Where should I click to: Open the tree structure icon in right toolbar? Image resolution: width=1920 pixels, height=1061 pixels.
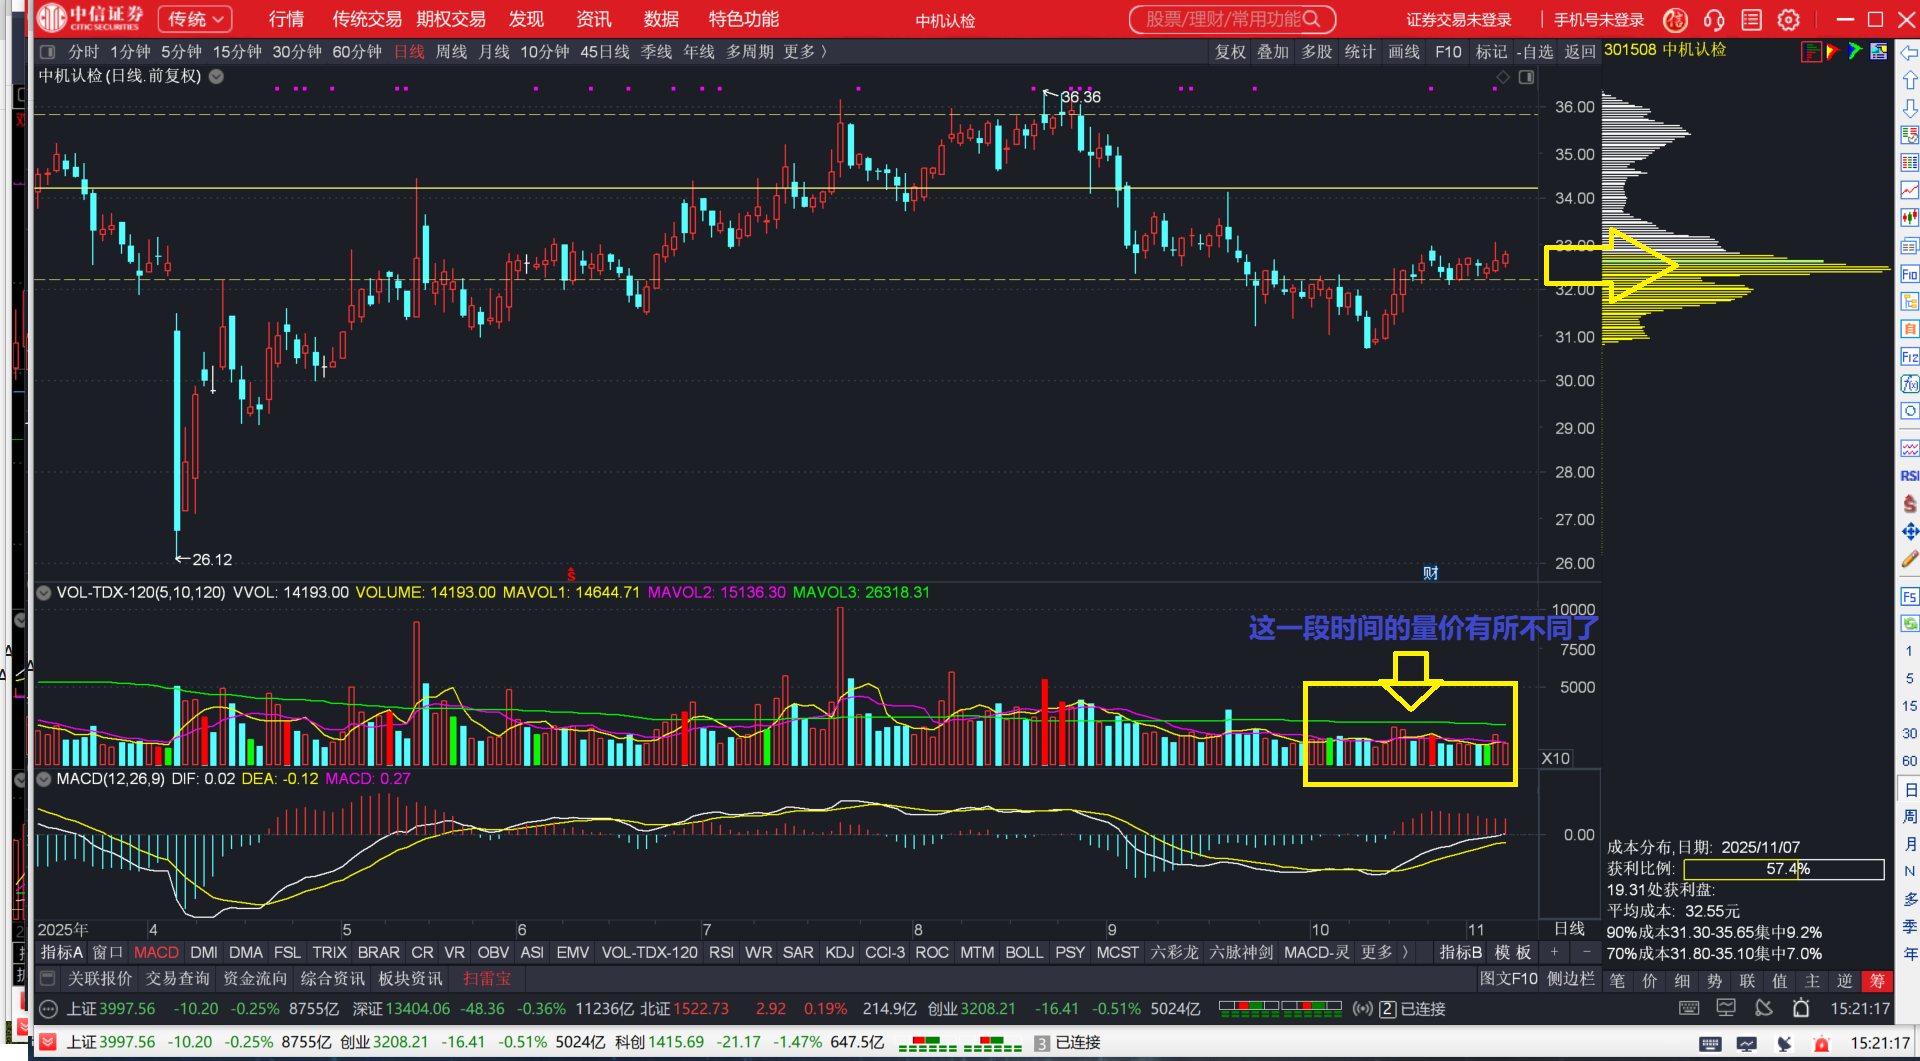coord(1909,301)
